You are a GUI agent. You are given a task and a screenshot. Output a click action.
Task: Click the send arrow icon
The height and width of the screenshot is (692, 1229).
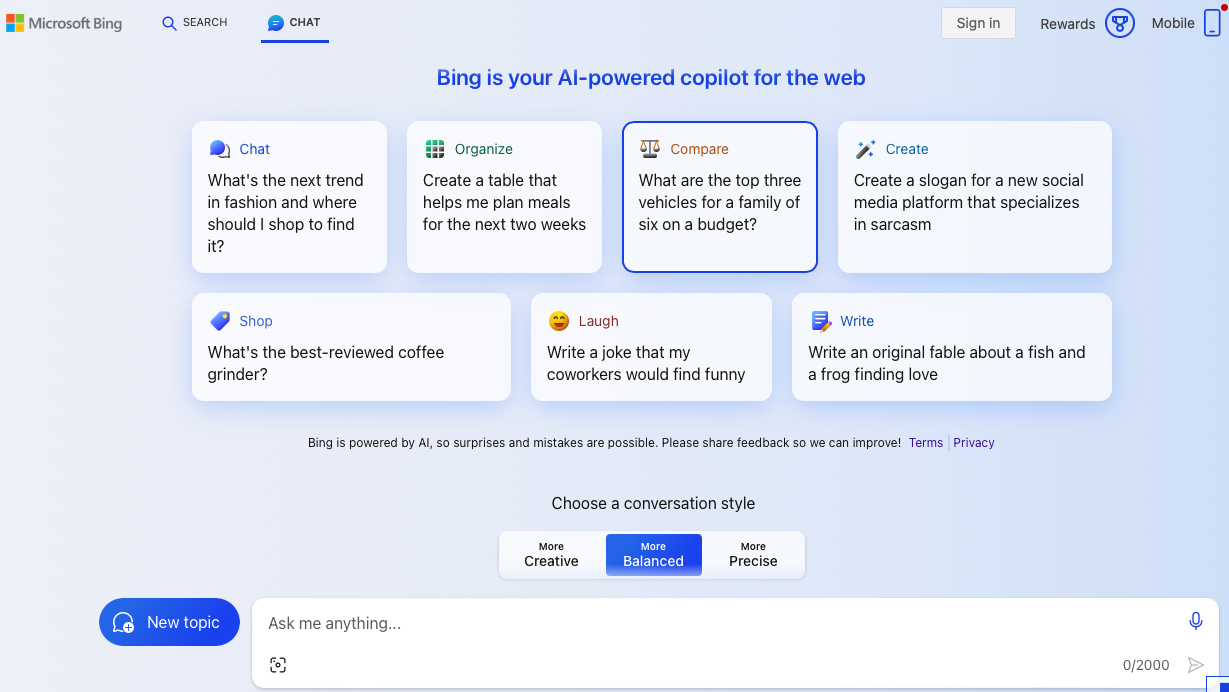point(1195,665)
